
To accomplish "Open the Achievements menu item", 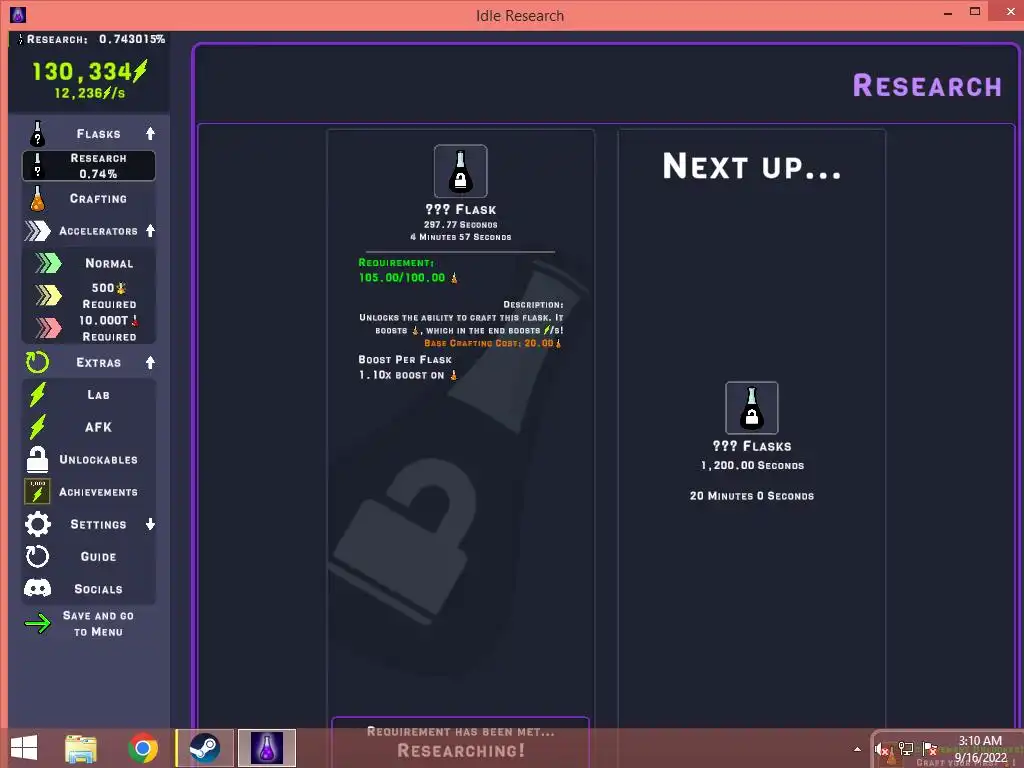I will click(x=98, y=492).
